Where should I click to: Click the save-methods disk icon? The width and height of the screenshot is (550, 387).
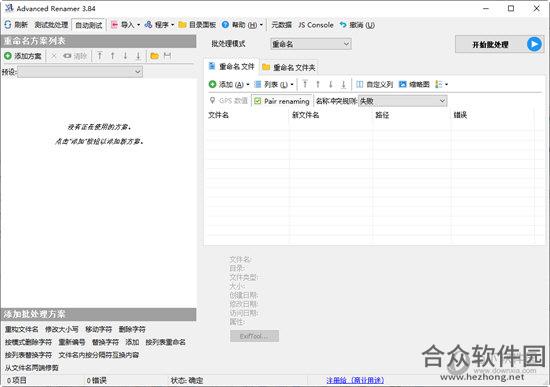click(167, 56)
